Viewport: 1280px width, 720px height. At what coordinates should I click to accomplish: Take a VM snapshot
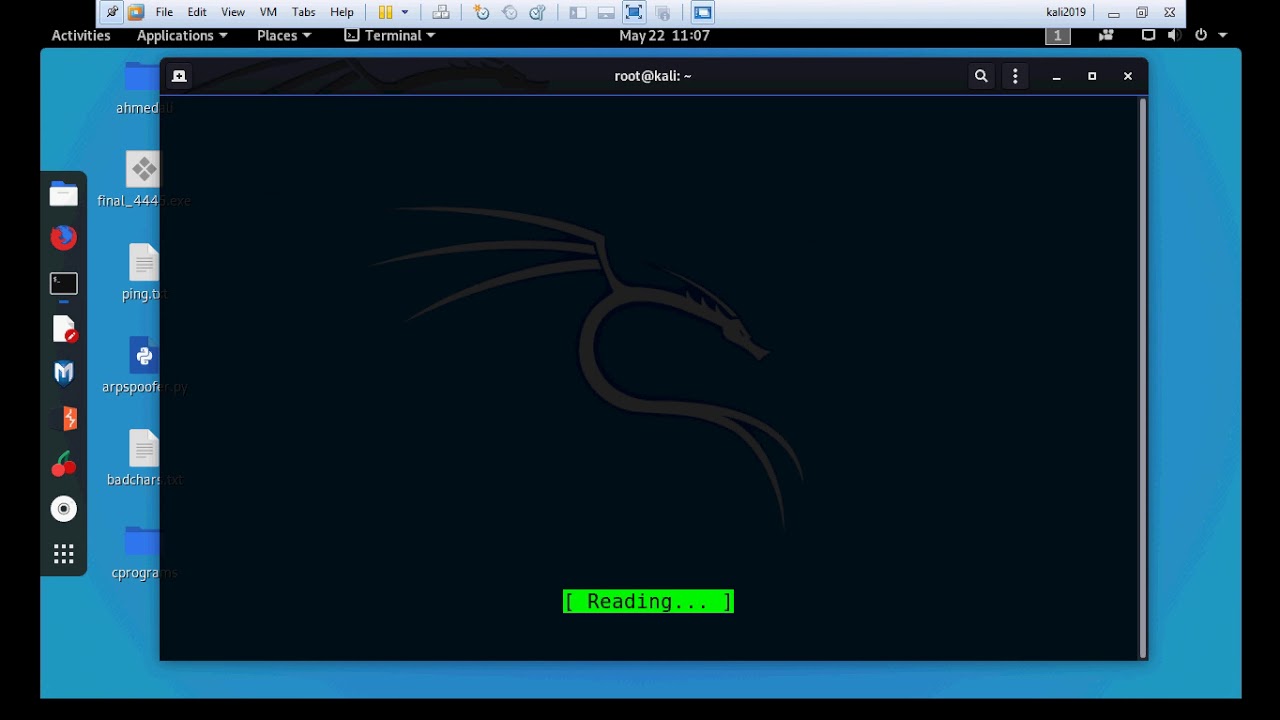click(482, 12)
